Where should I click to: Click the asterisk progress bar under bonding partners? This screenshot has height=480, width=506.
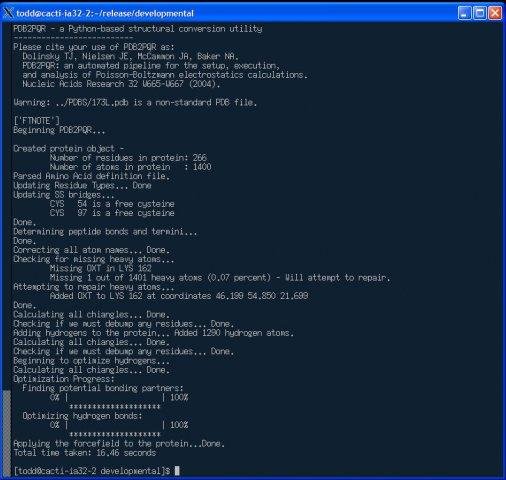[x=115, y=407]
